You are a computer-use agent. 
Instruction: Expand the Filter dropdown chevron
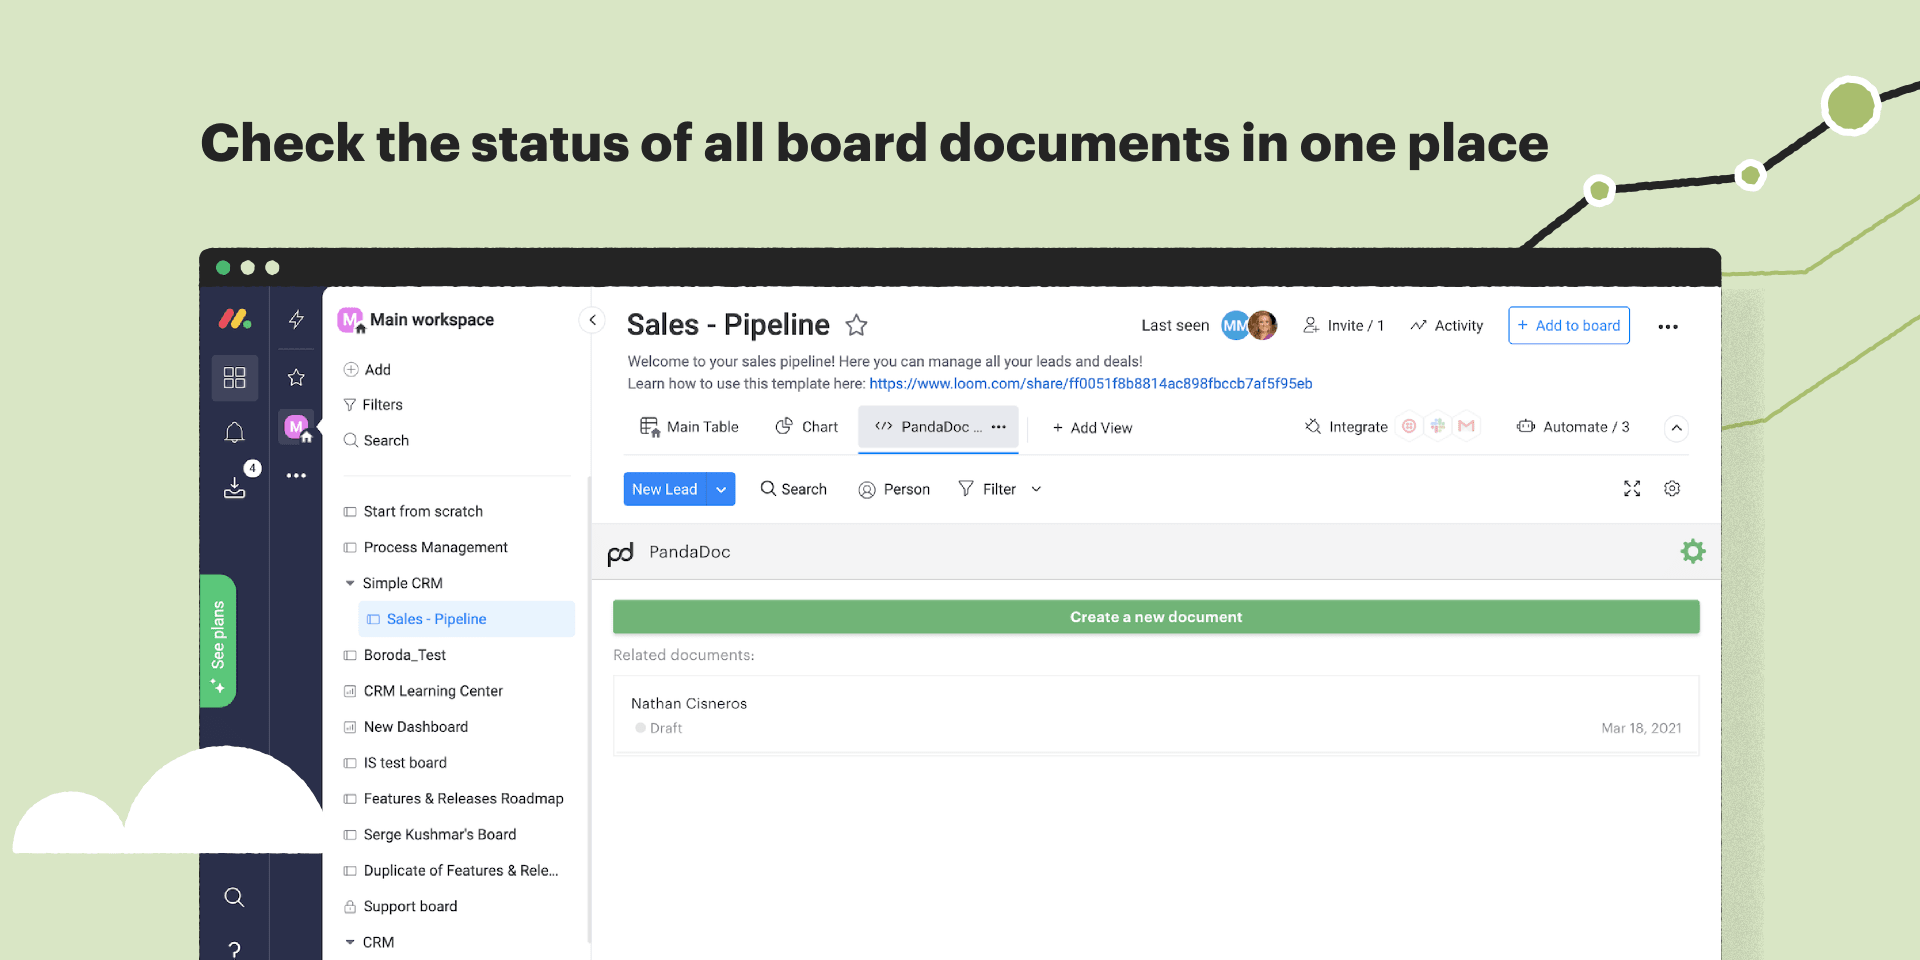[x=1036, y=489]
